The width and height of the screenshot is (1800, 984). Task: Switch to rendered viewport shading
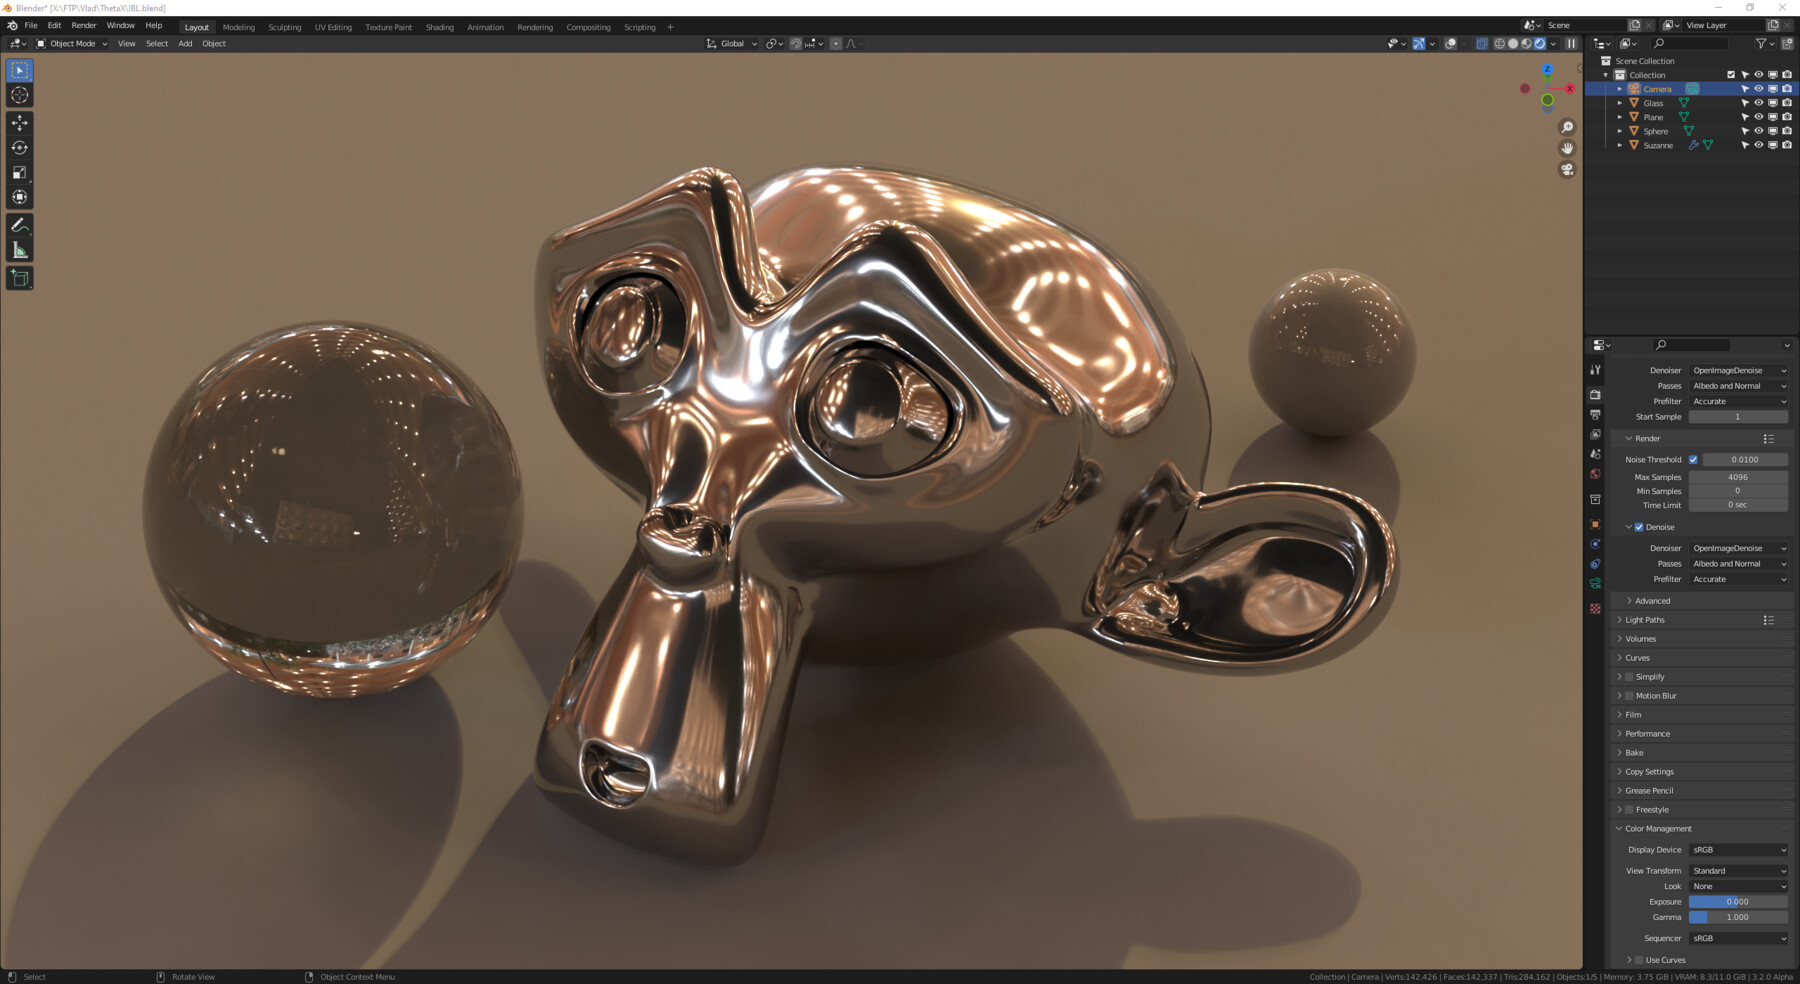[x=1540, y=43]
